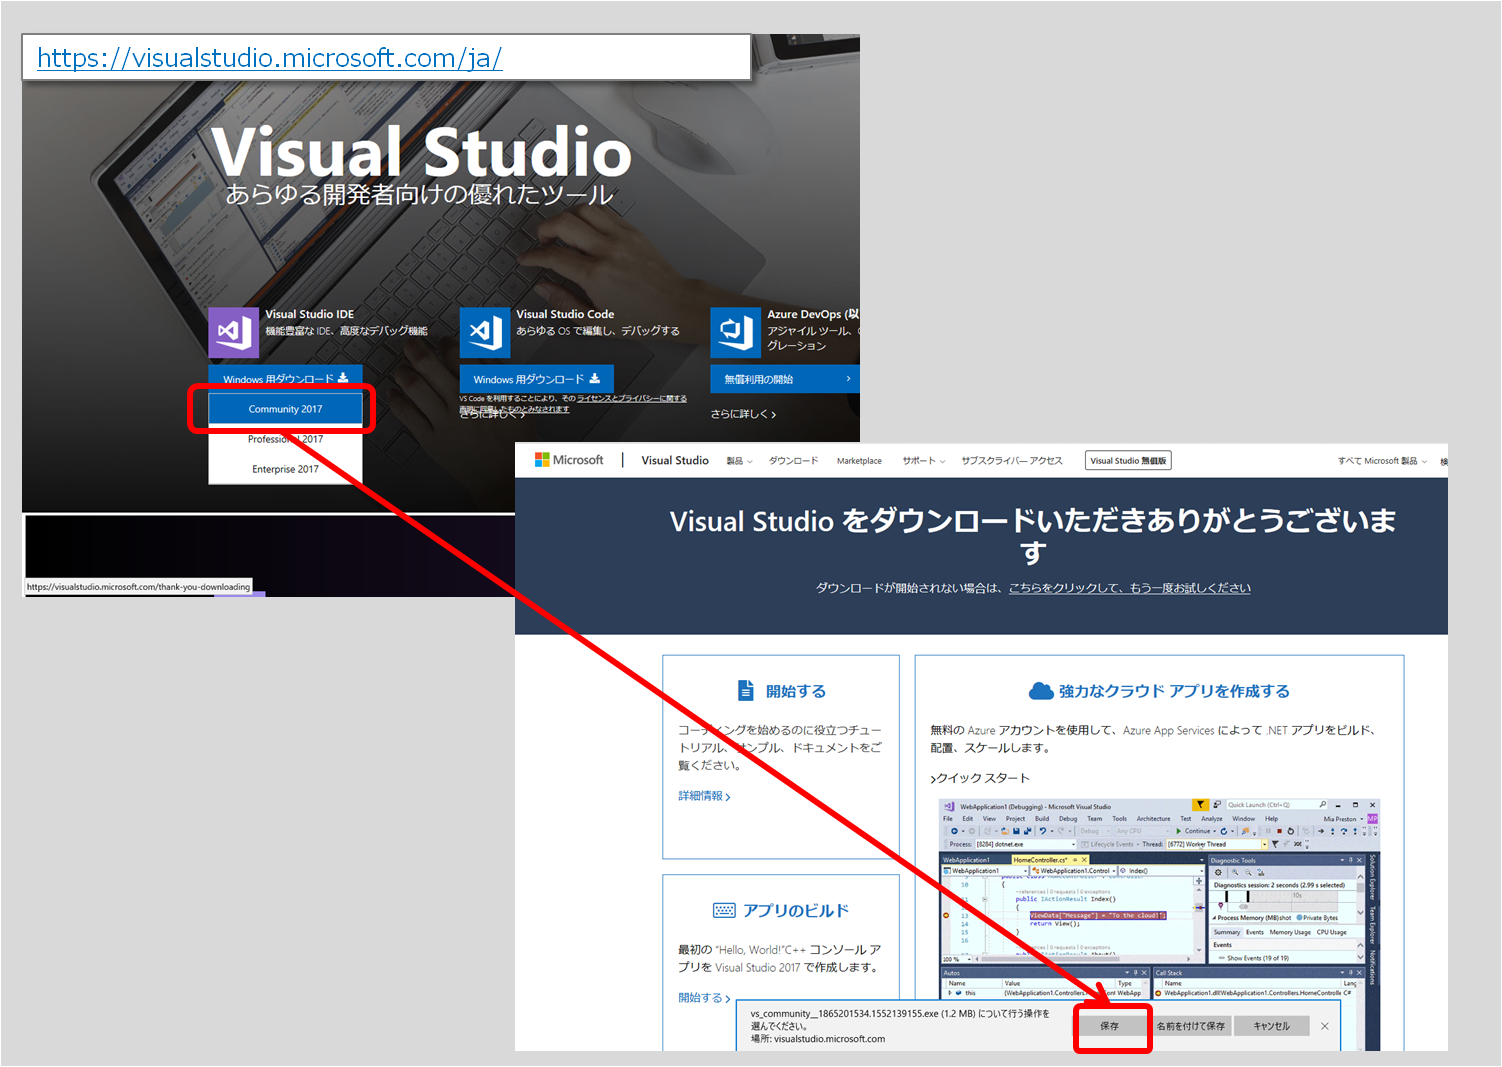Select Professional 2017 from download menu
The height and width of the screenshot is (1067, 1502).
tap(285, 439)
